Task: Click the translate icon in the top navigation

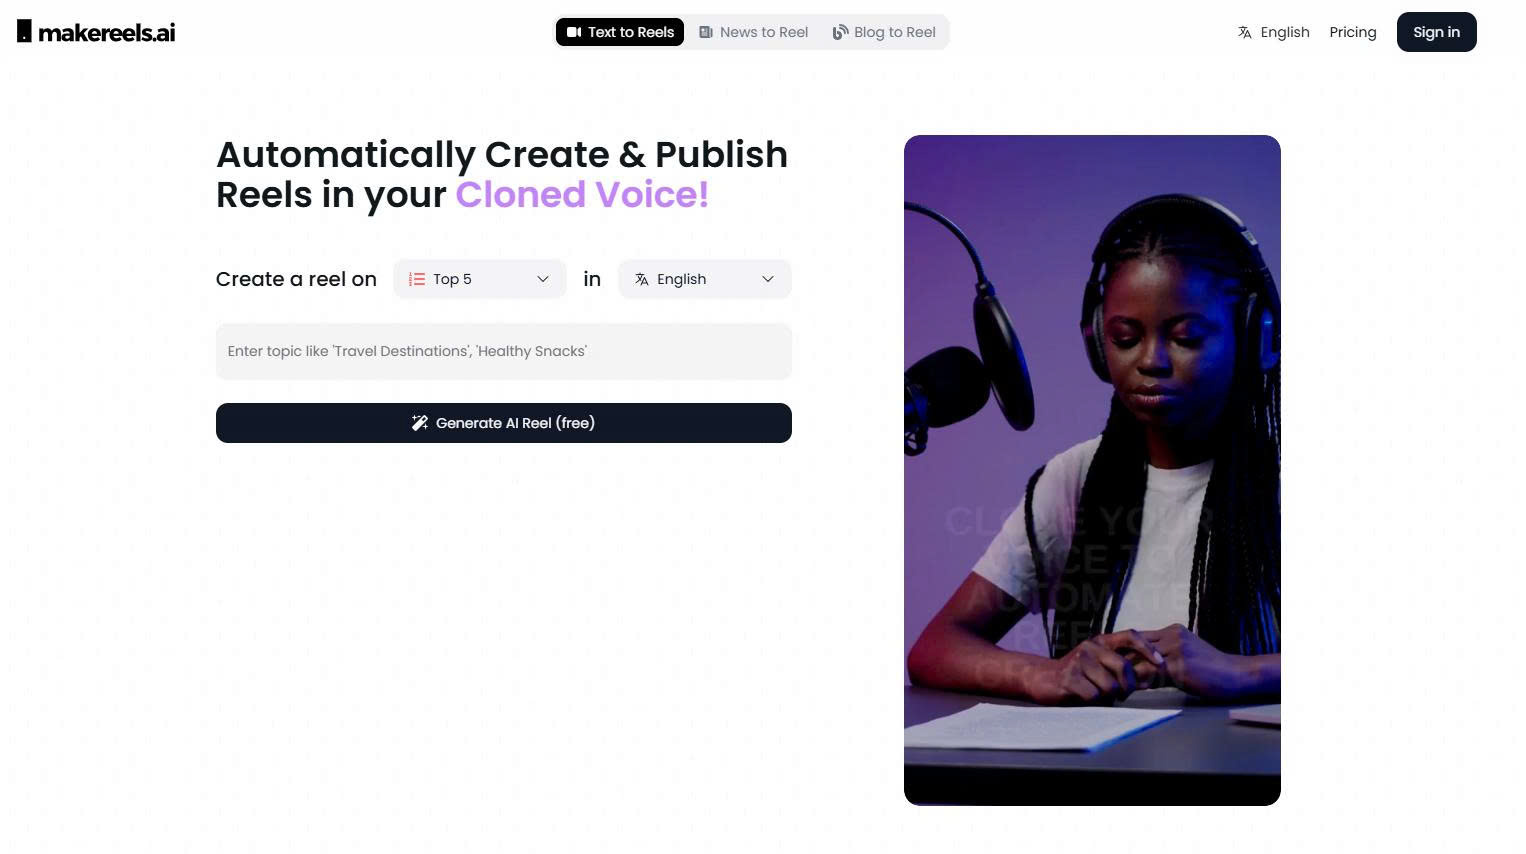Action: coord(1245,32)
